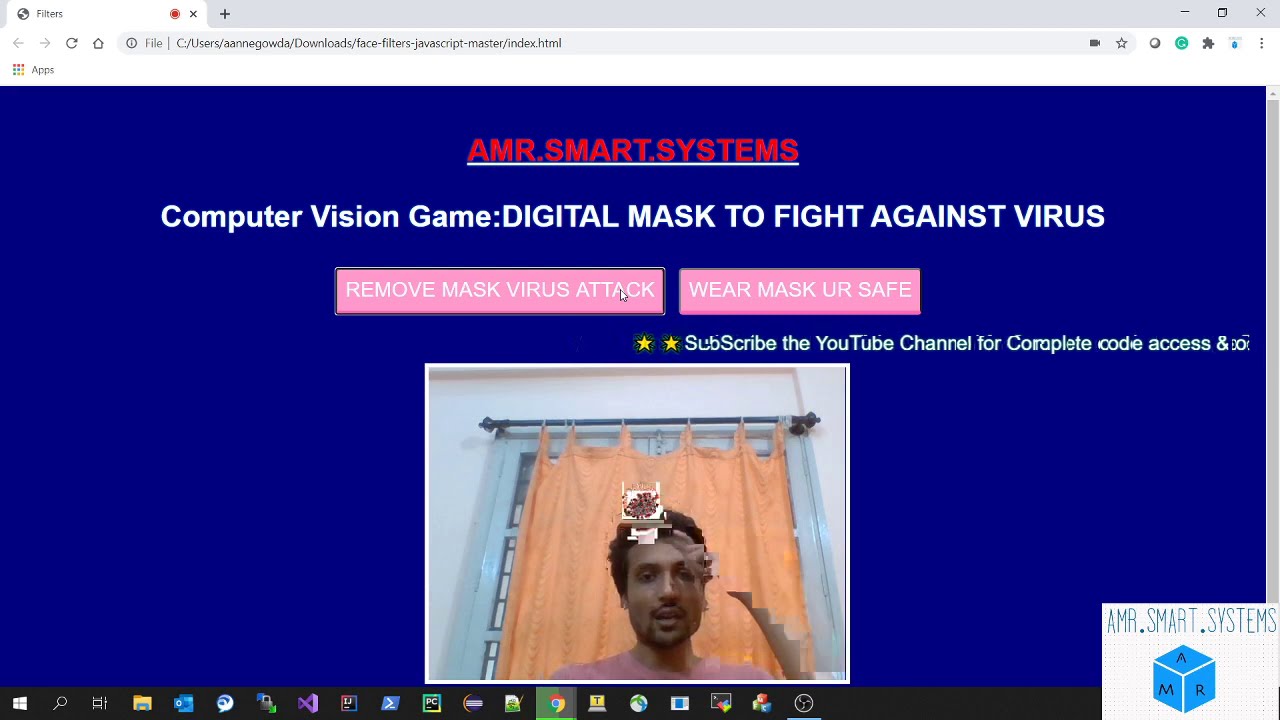Image resolution: width=1280 pixels, height=720 pixels.
Task: Open the Extensions puzzle piece menu
Action: pos(1208,43)
